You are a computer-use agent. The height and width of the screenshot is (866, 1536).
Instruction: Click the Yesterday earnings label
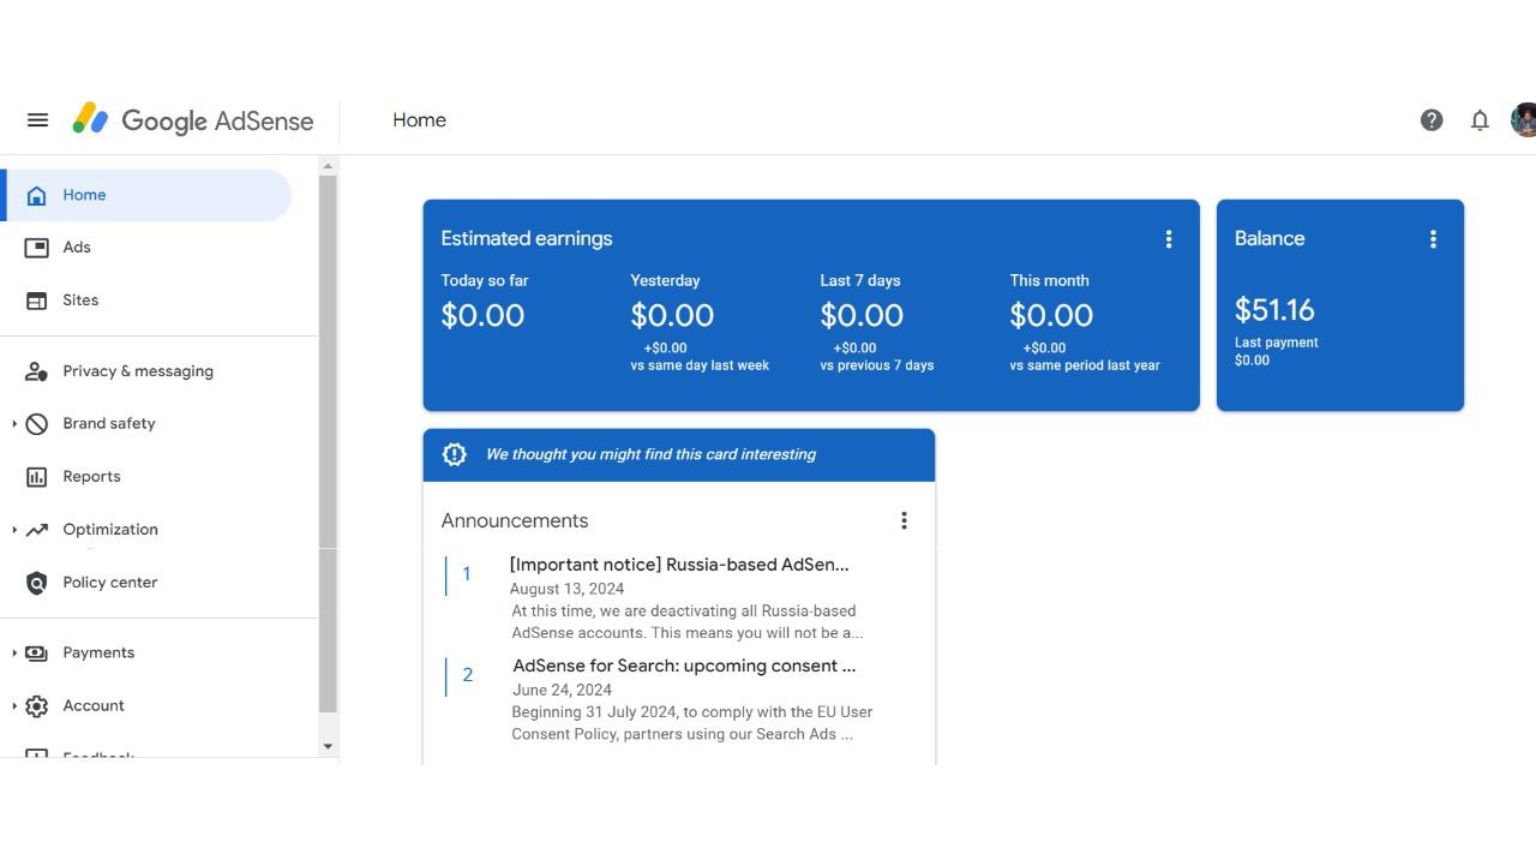[x=665, y=281]
